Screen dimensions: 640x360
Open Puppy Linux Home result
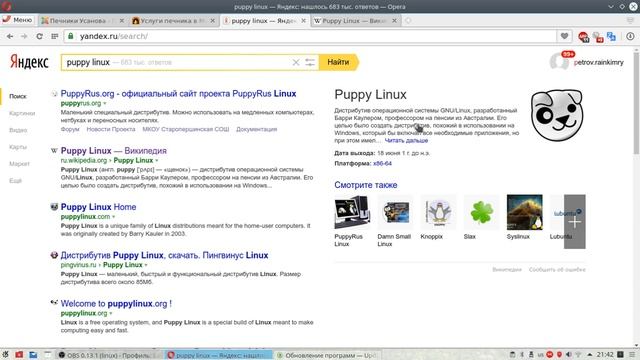click(x=98, y=207)
